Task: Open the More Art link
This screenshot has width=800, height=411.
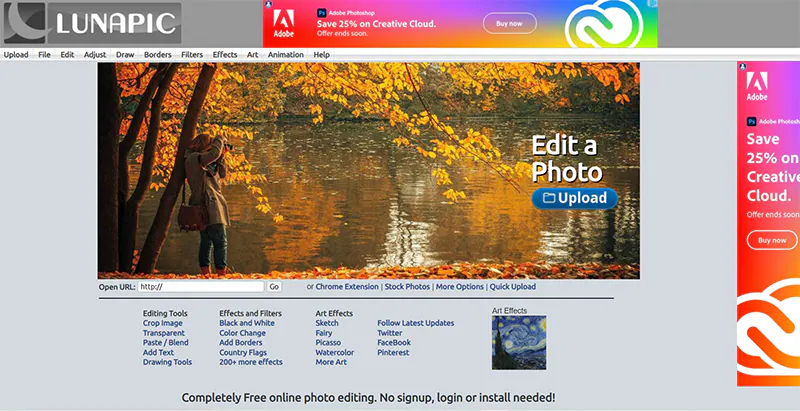Action: [331, 362]
